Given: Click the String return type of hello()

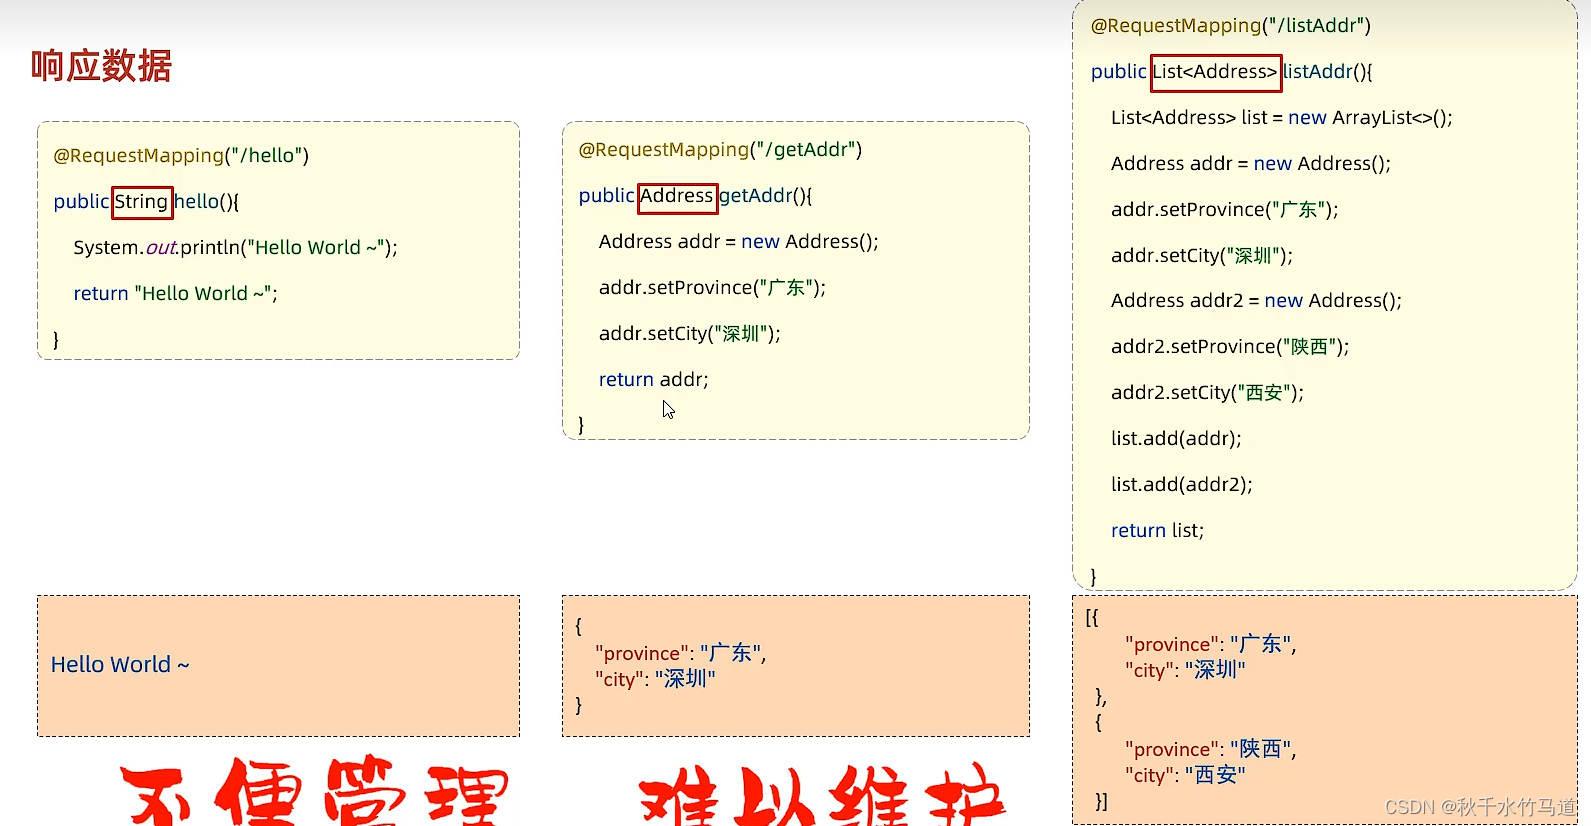Looking at the screenshot, I should [x=142, y=202].
